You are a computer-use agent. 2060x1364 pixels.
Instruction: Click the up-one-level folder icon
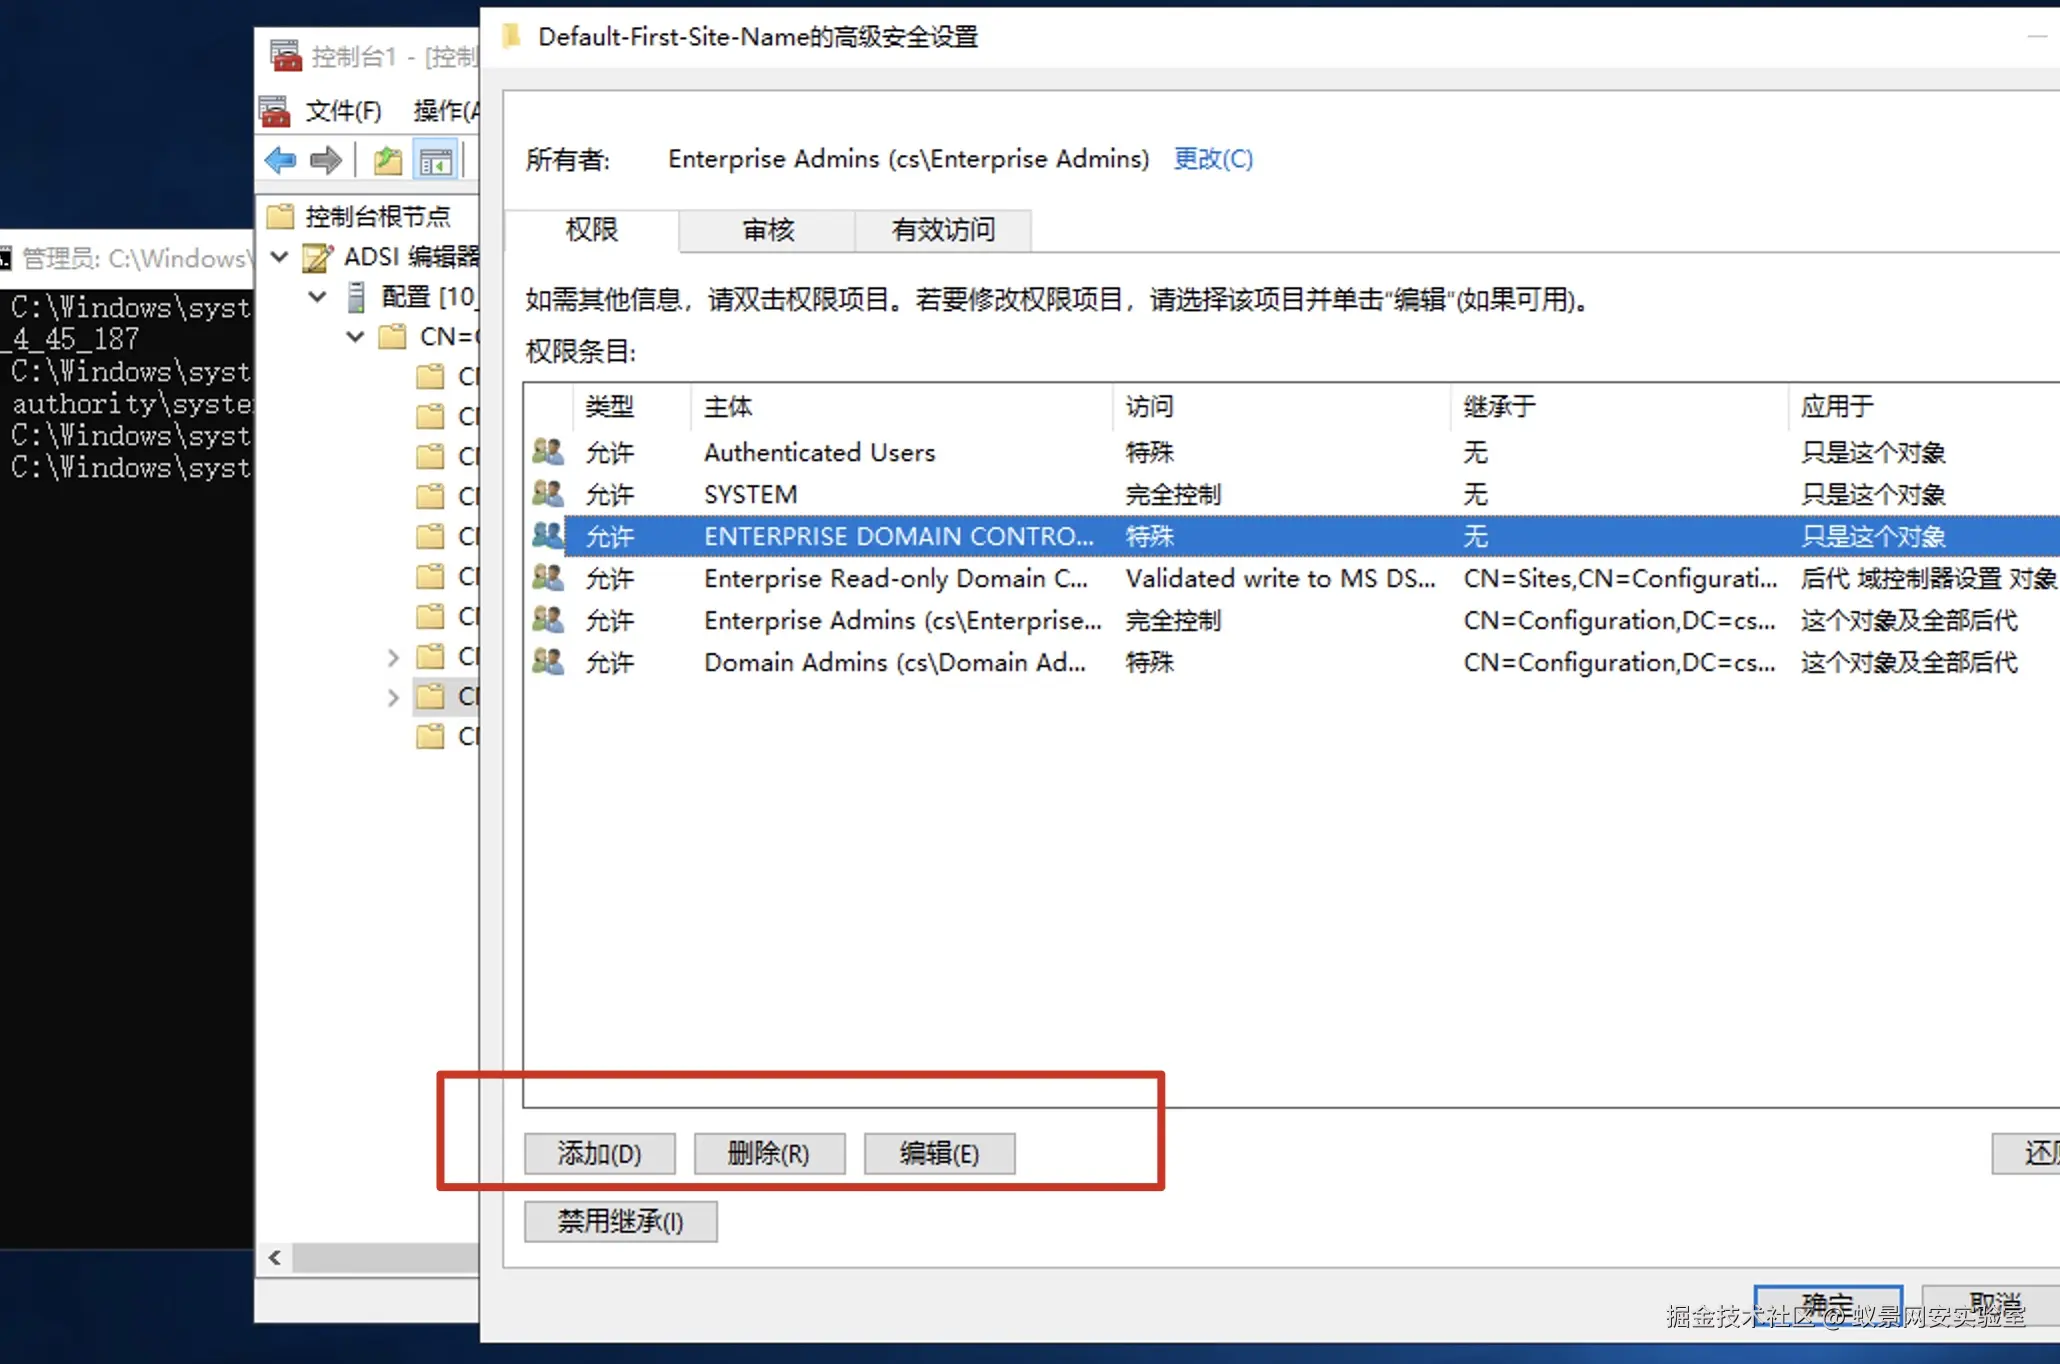387,160
